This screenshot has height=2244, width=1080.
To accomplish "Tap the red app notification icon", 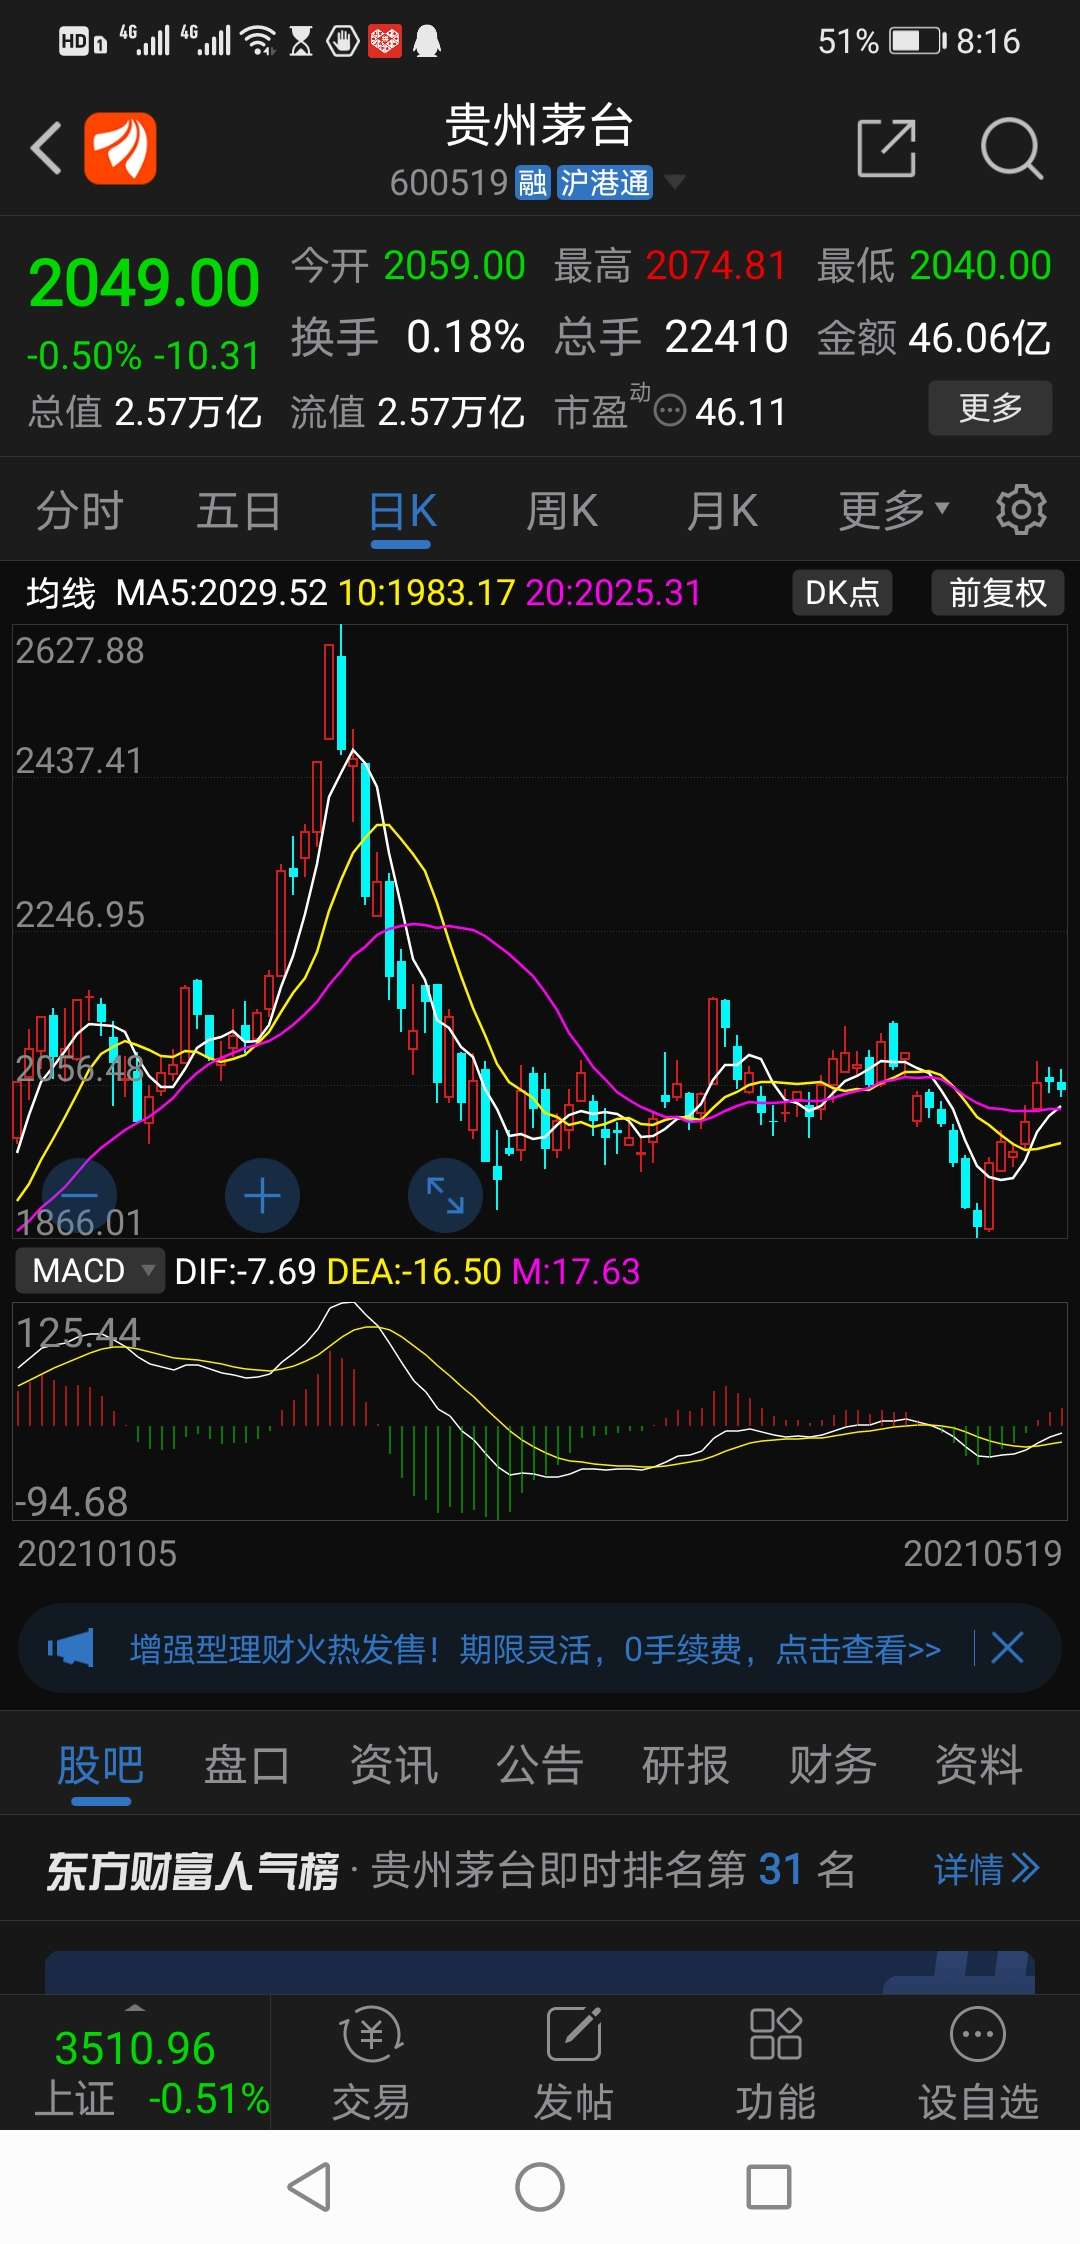I will click(385, 41).
